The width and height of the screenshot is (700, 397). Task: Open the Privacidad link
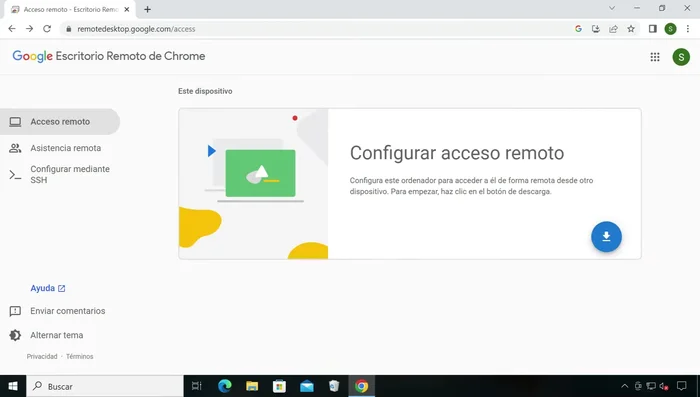[42, 356]
